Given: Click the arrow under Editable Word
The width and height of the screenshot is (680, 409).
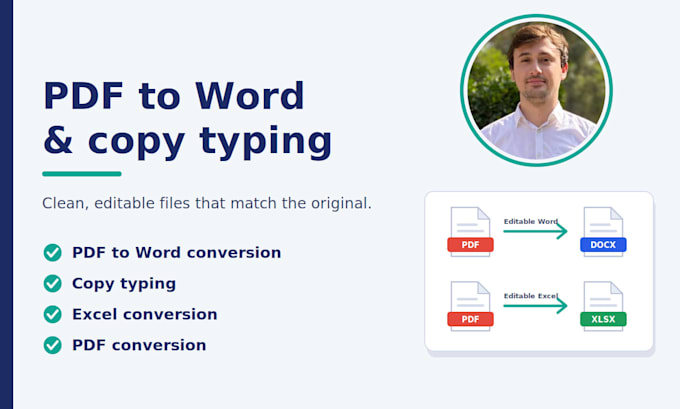Looking at the screenshot, I should coord(535,231).
